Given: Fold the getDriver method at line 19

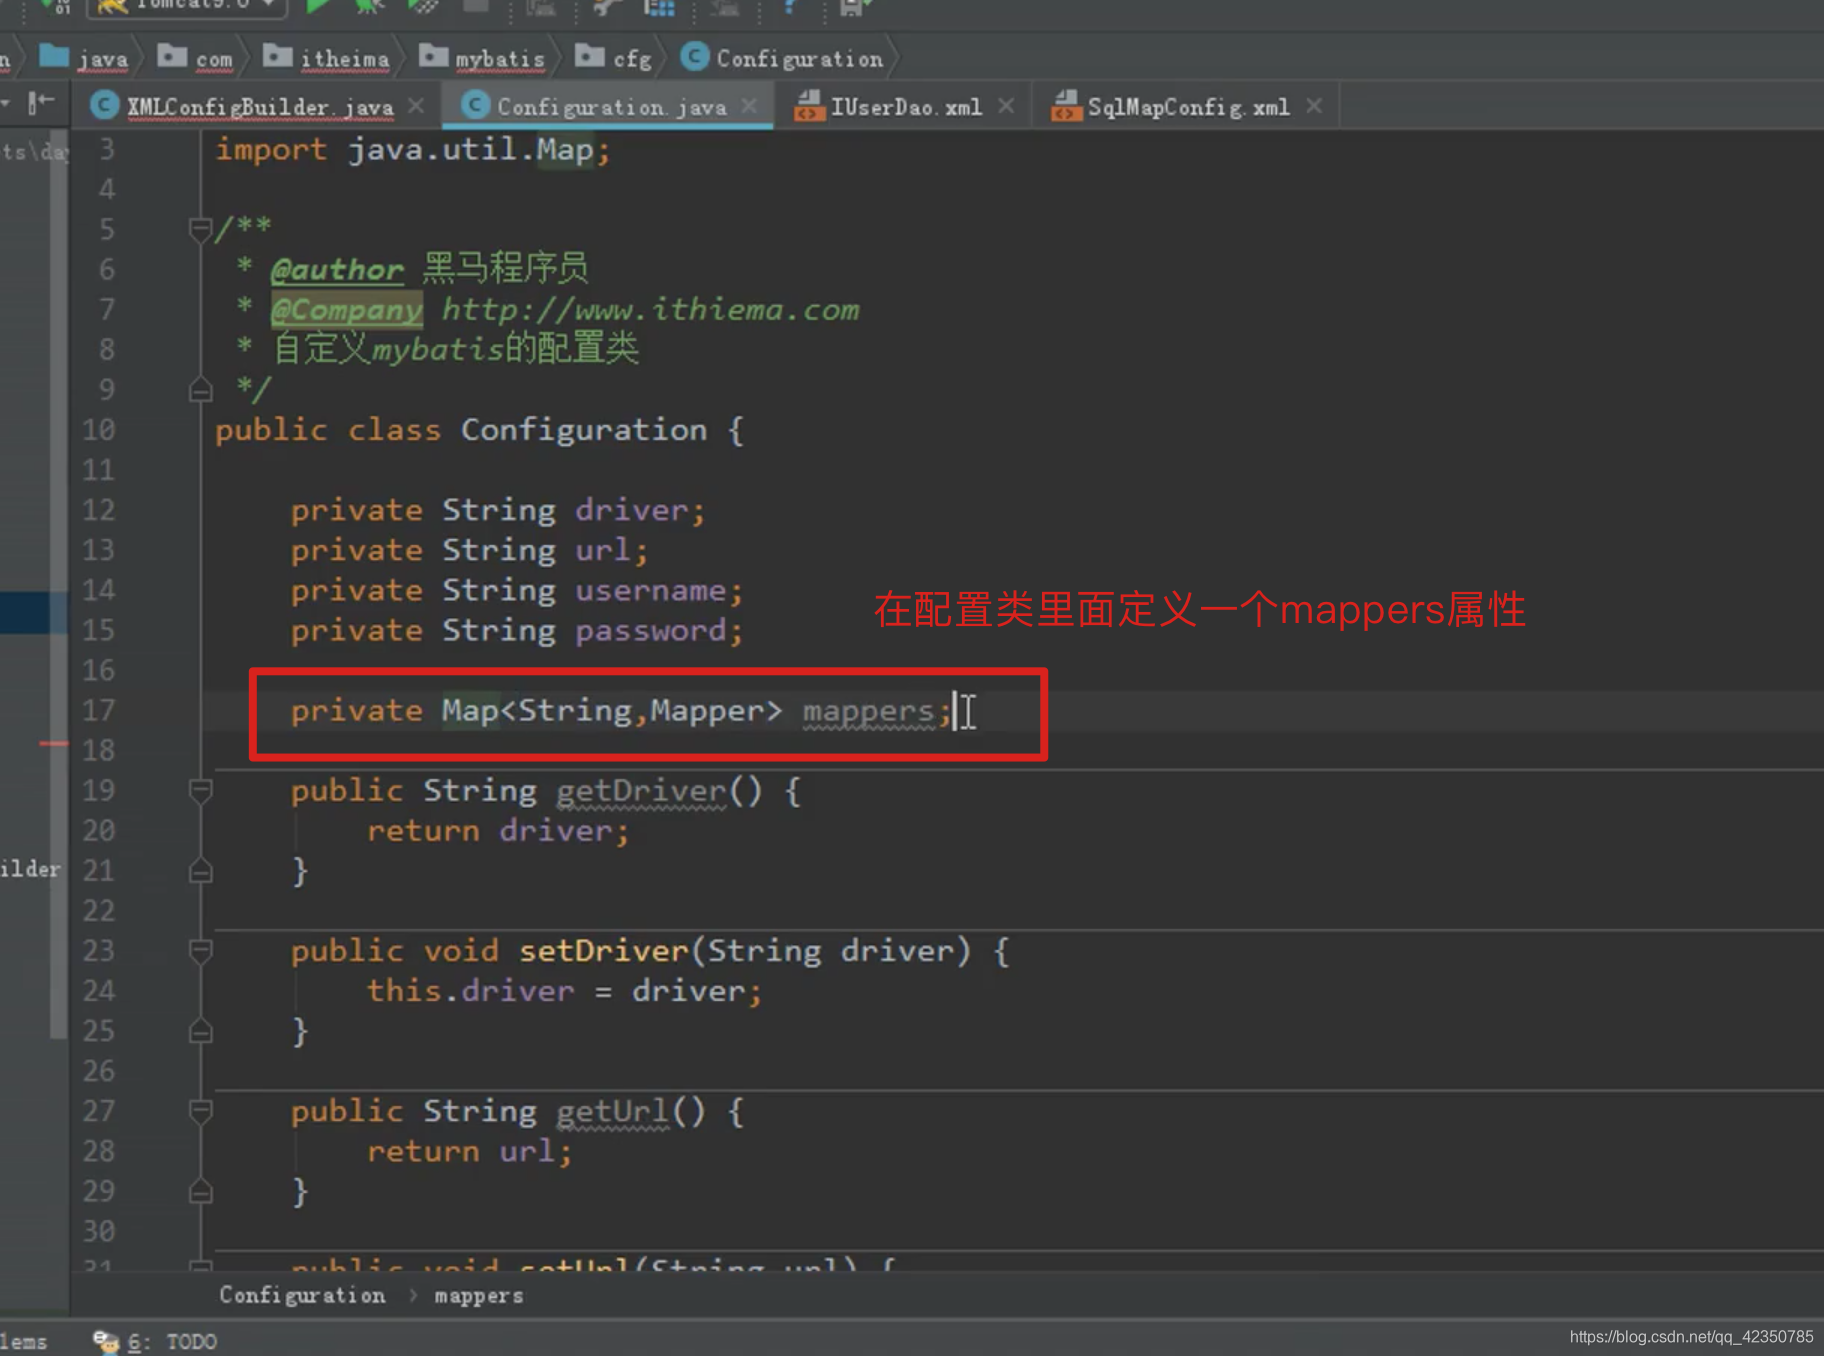Looking at the screenshot, I should pos(200,791).
